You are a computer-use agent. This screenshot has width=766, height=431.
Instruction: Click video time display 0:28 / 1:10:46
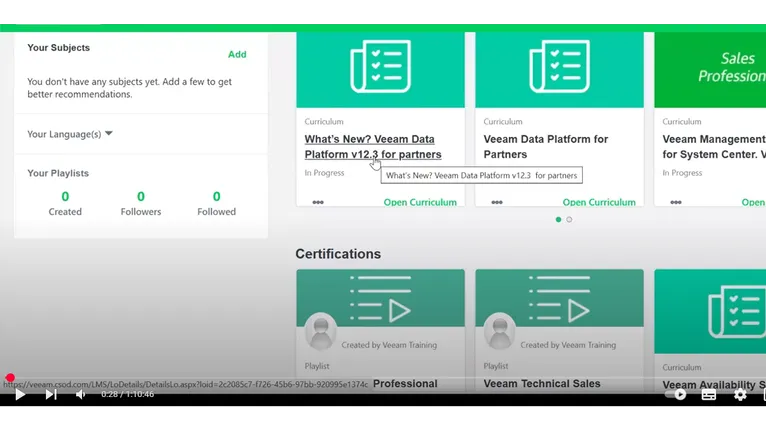tap(128, 394)
